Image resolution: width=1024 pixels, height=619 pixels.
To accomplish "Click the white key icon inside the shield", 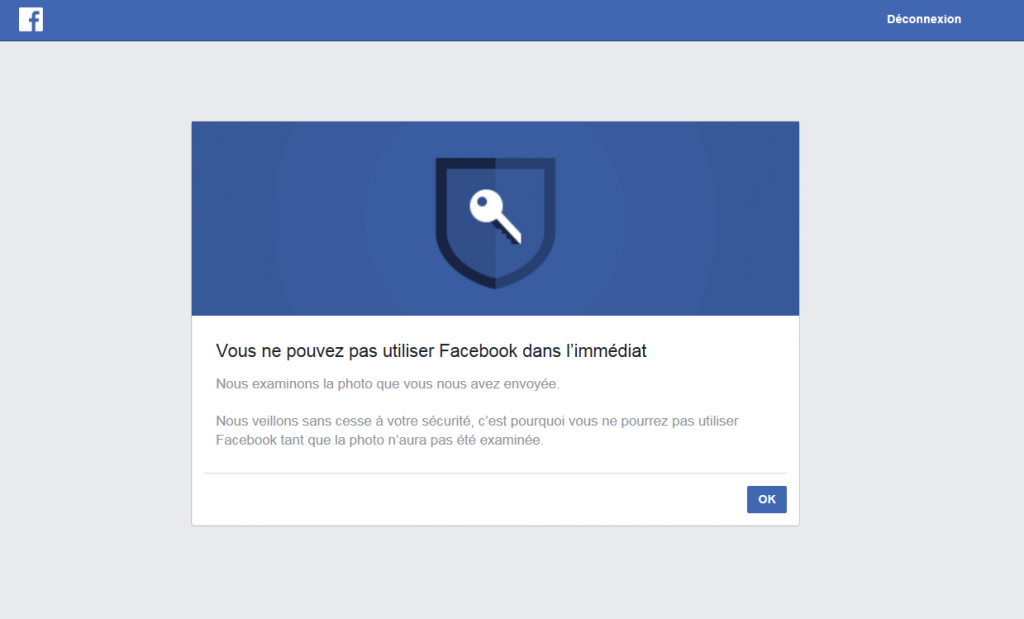I will pyautogui.click(x=496, y=217).
